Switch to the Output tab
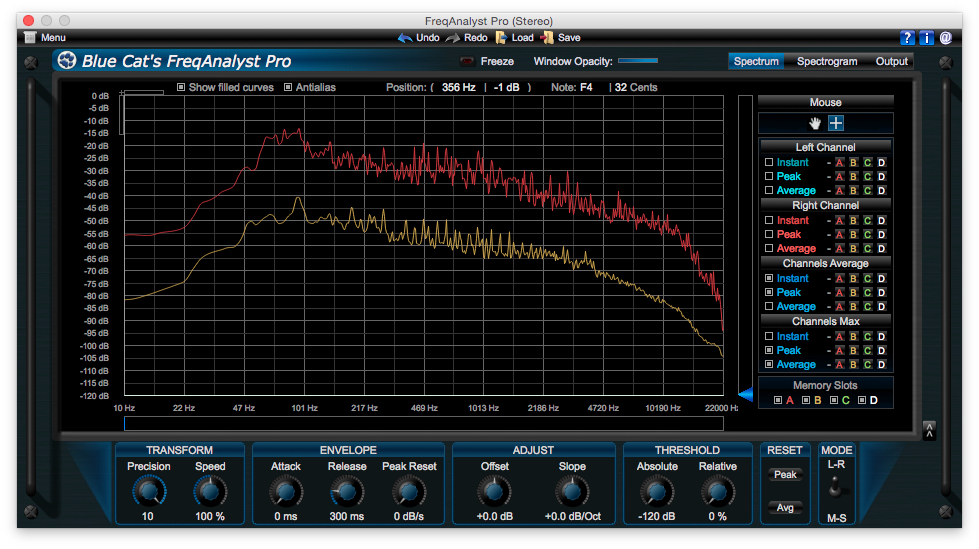 (892, 61)
